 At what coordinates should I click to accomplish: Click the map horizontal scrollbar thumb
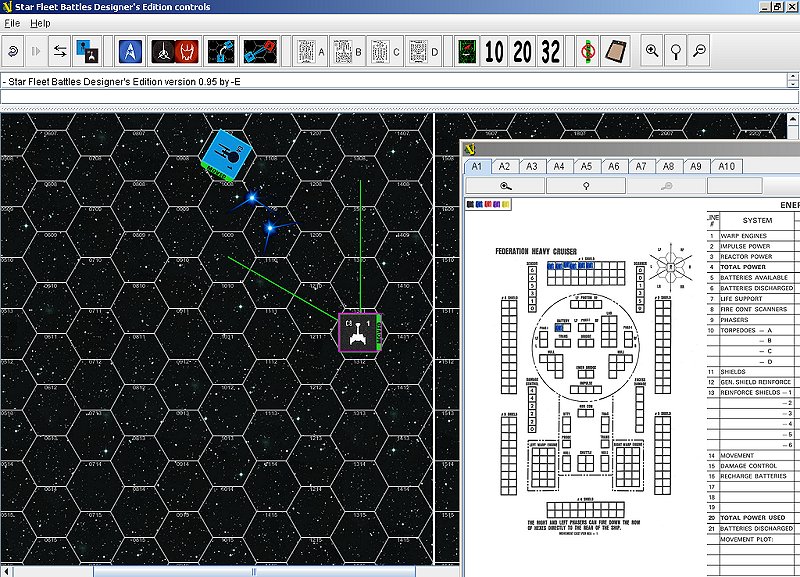[x=254, y=572]
